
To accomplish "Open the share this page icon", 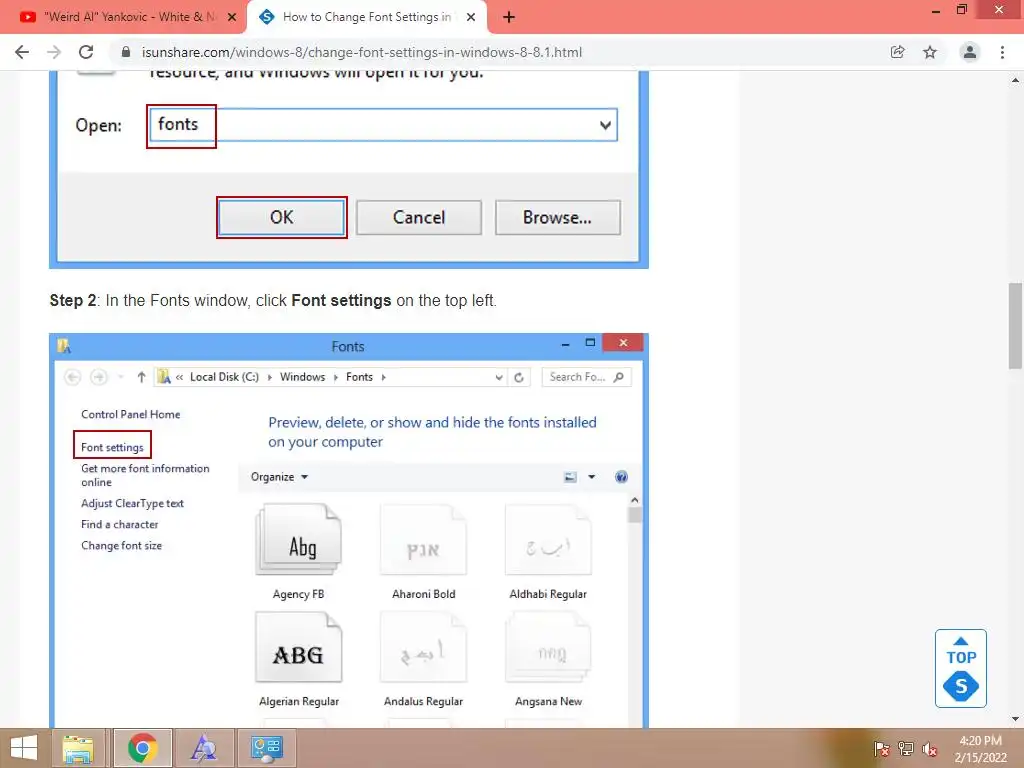I will tap(897, 52).
